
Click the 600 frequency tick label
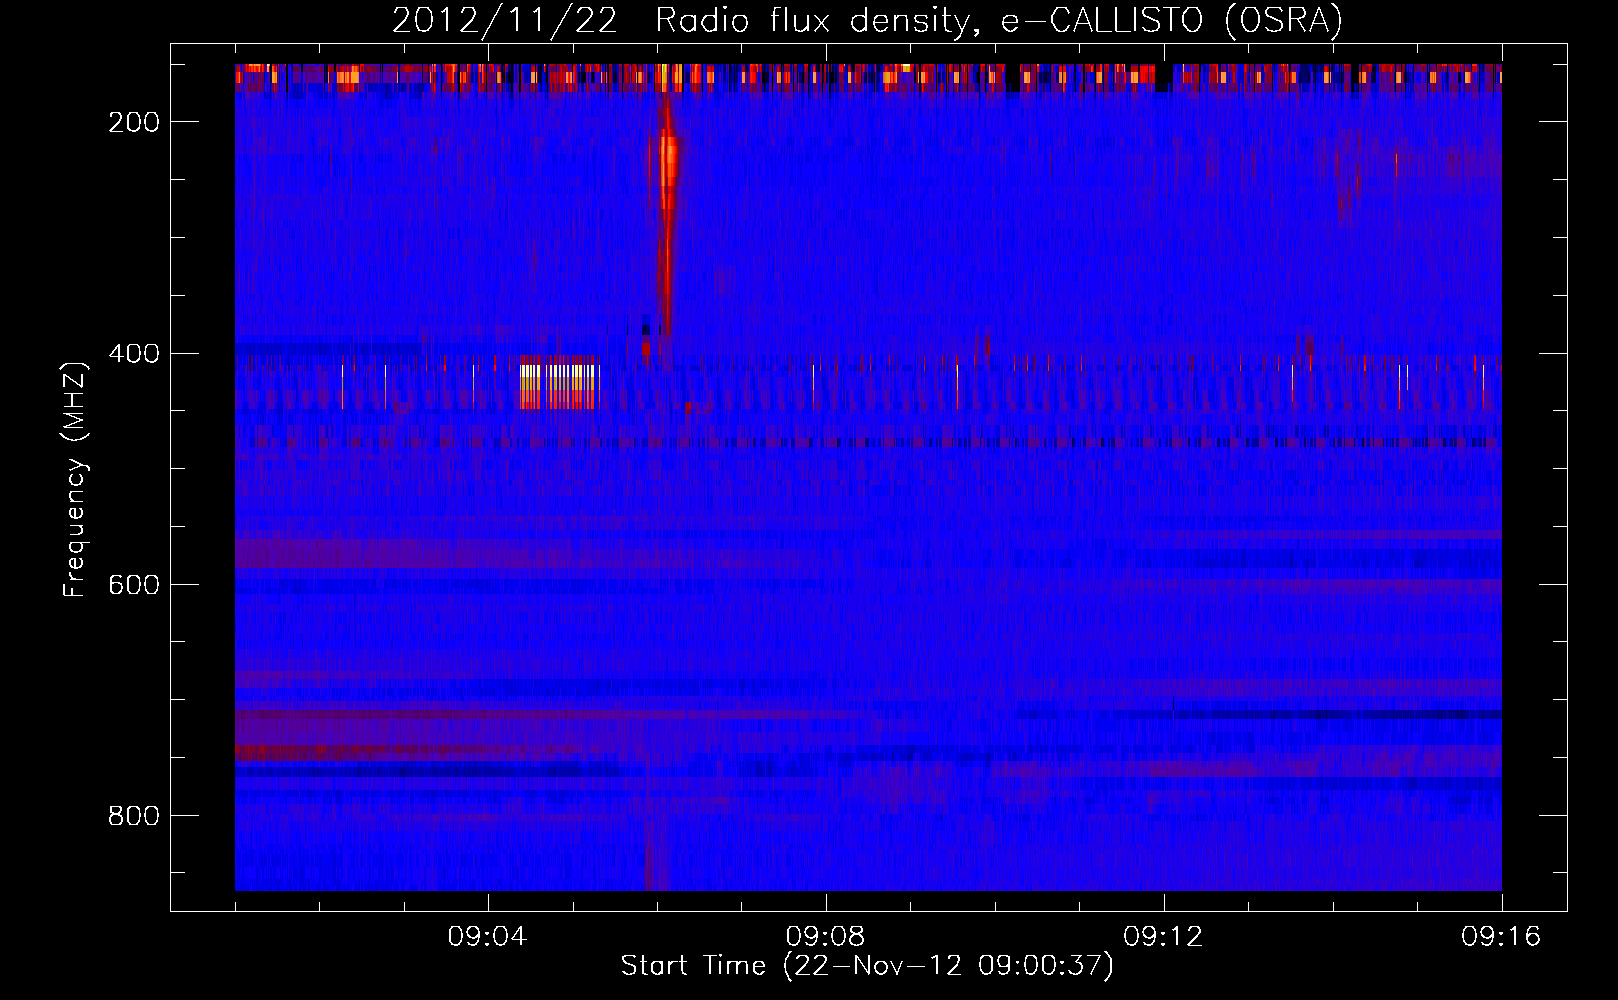(134, 585)
